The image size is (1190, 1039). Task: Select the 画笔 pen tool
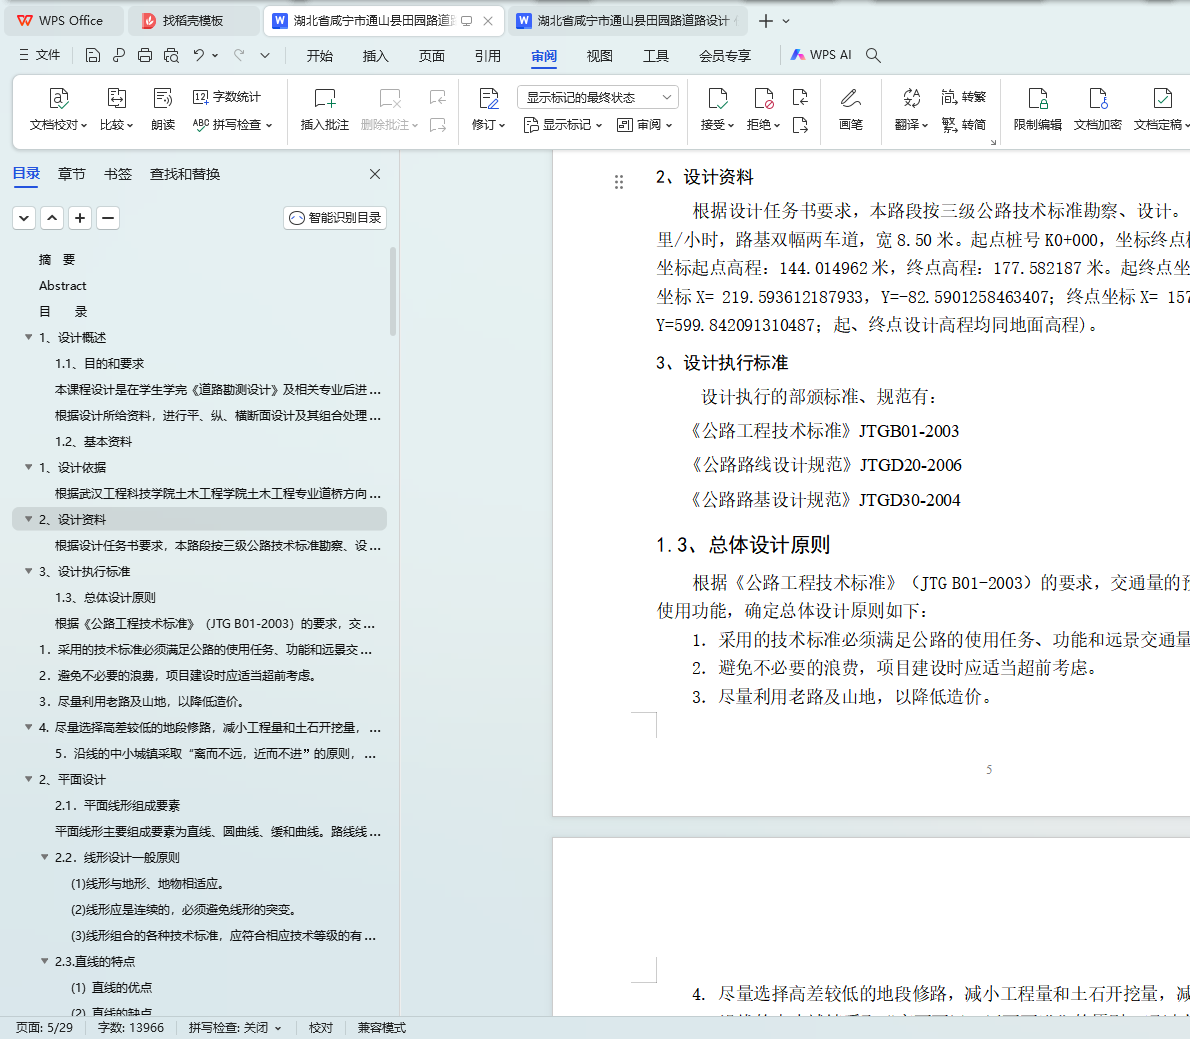851,109
